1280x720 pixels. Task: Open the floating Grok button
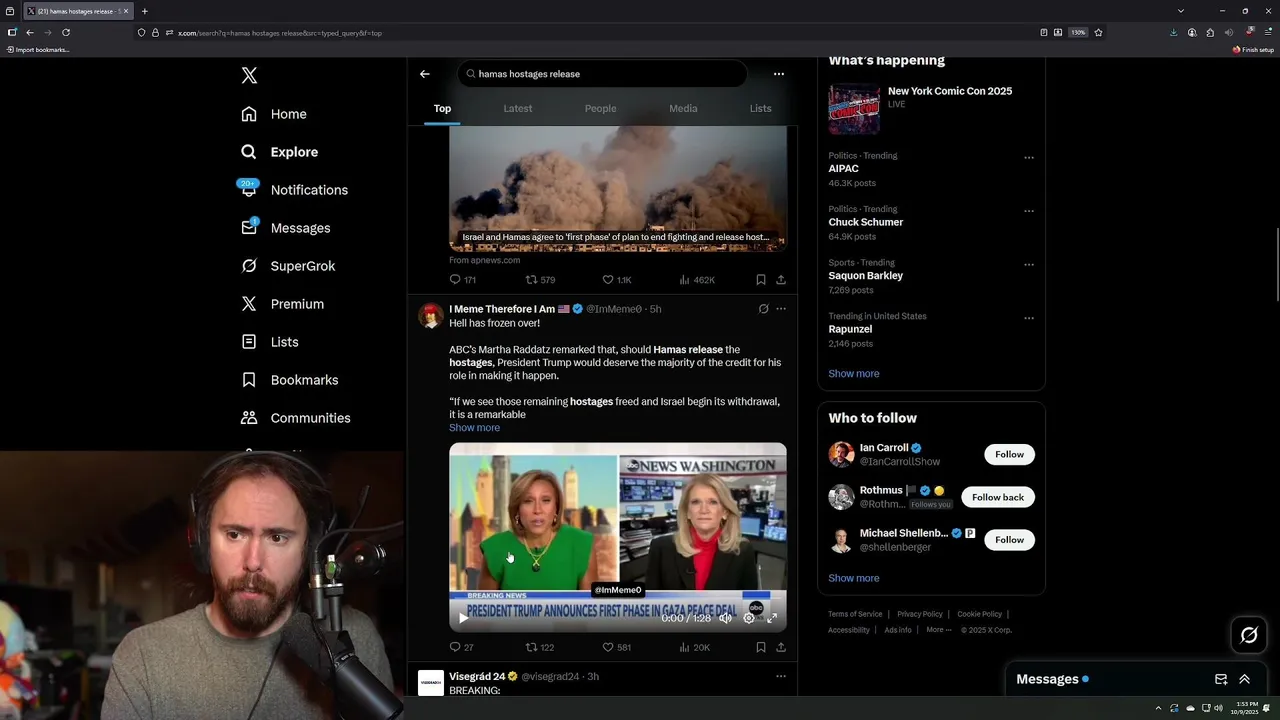pos(1249,635)
